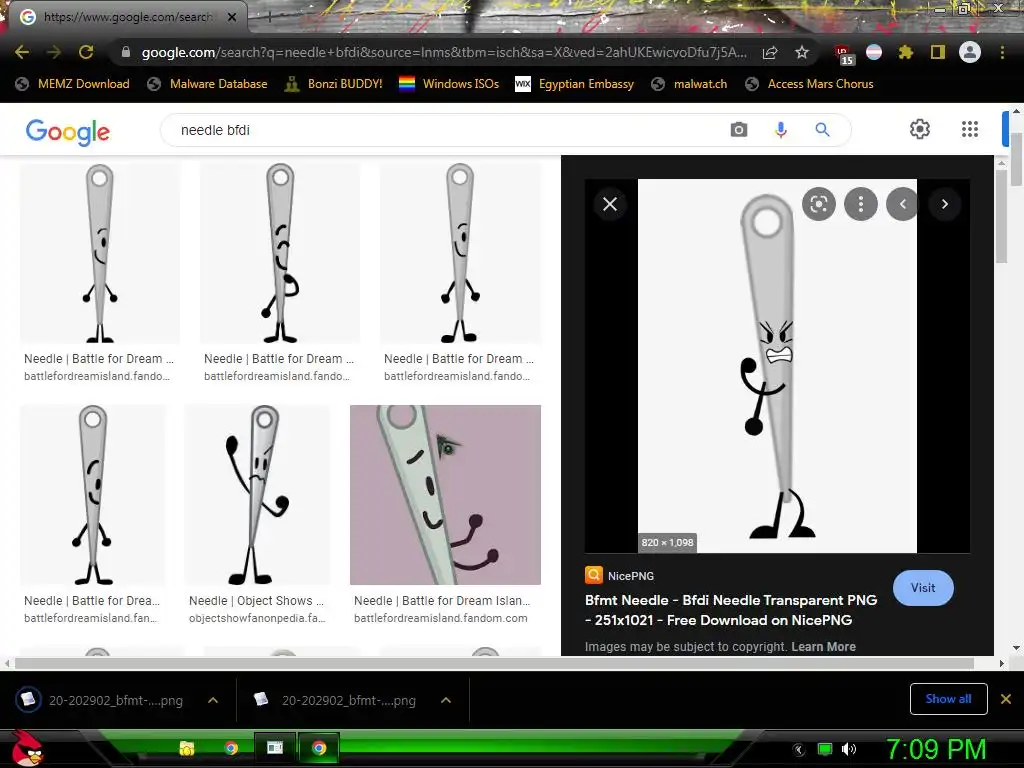
Task: Click the Google logo
Action: click(68, 131)
